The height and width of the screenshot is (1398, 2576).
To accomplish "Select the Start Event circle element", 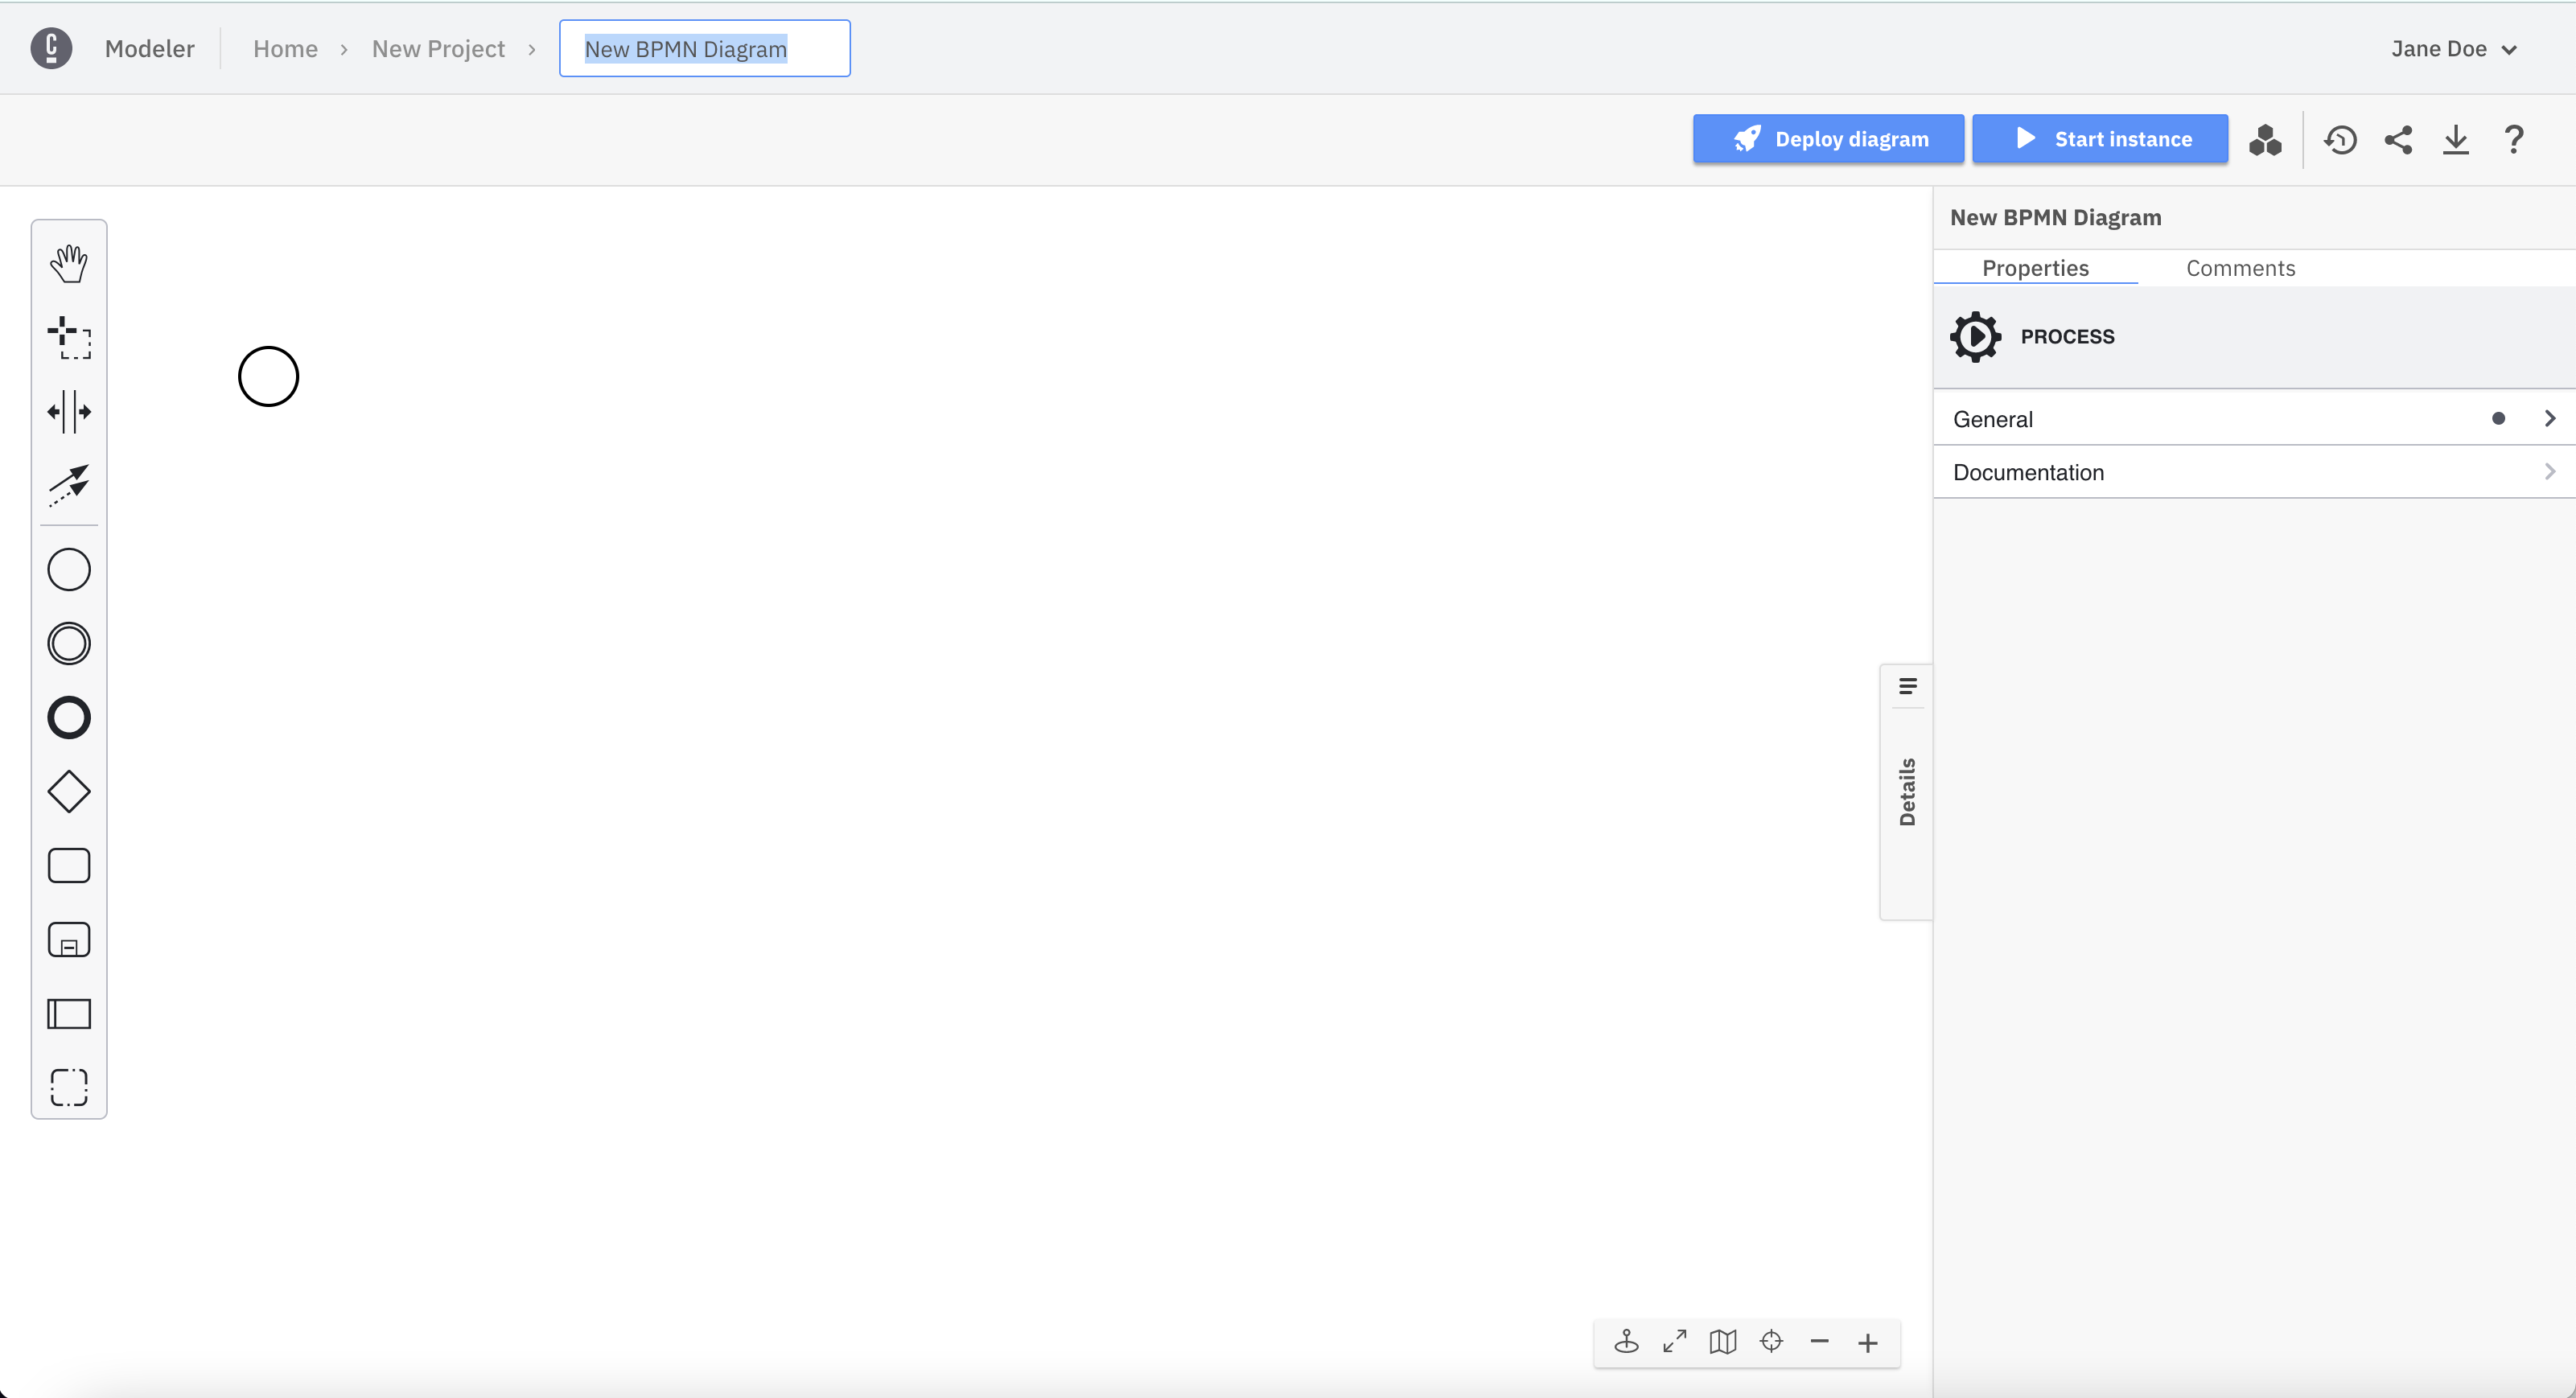I will 269,376.
